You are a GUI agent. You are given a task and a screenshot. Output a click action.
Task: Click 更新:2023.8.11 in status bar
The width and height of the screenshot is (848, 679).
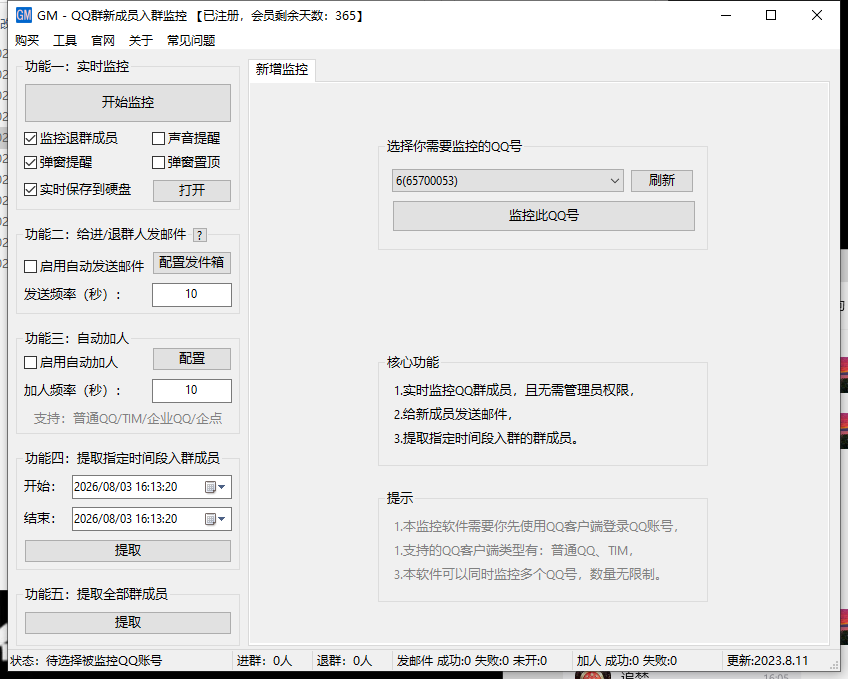(767, 661)
